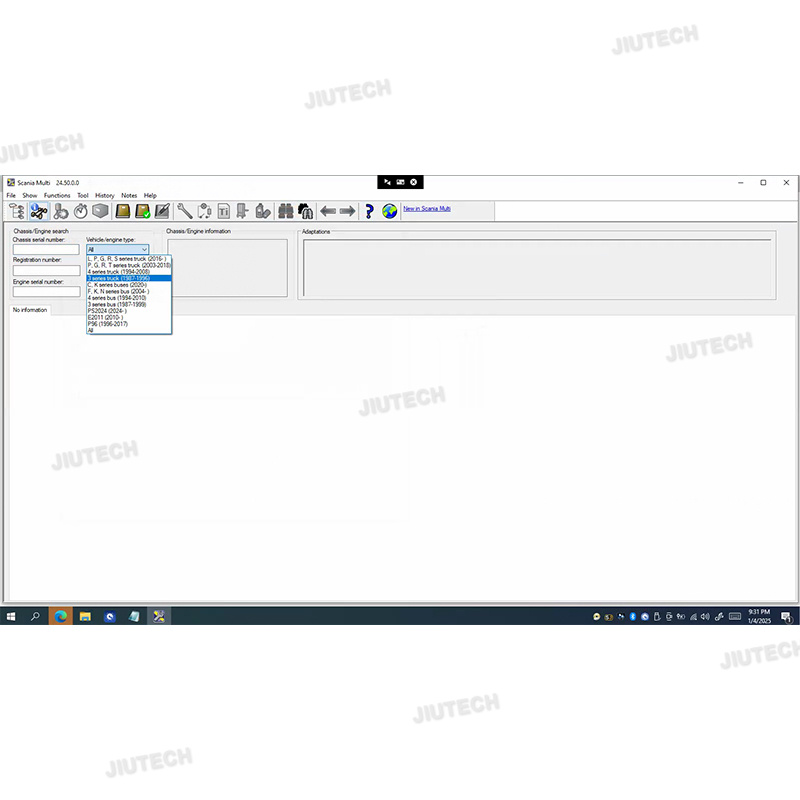
Task: Click the TI document toolbar icon
Action: click(224, 211)
